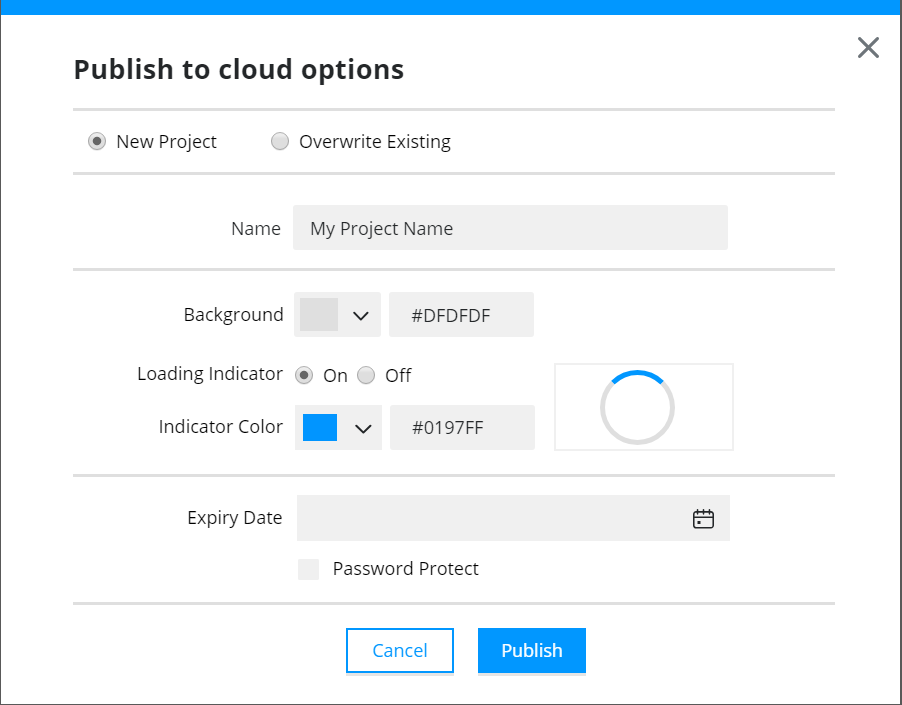The width and height of the screenshot is (902, 705).
Task: Focus the Expiry Date input field
Action: (513, 518)
